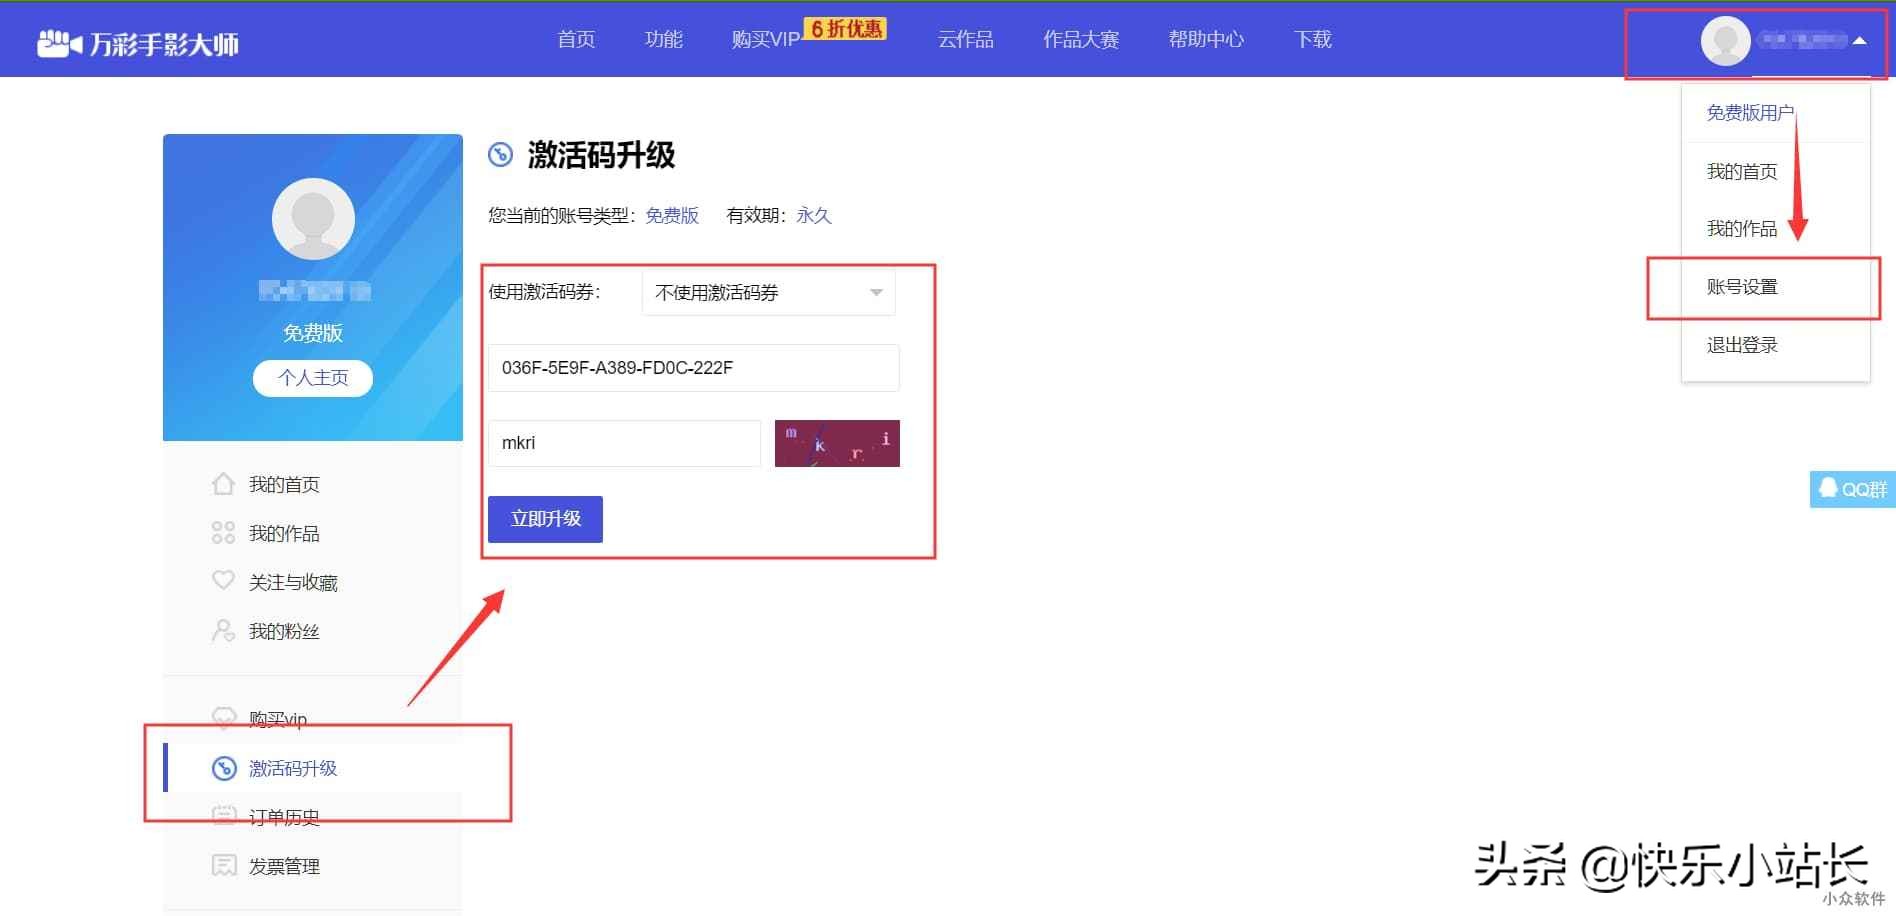Choose 退出登录 from the user menu
This screenshot has width=1896, height=916.
pos(1742,345)
